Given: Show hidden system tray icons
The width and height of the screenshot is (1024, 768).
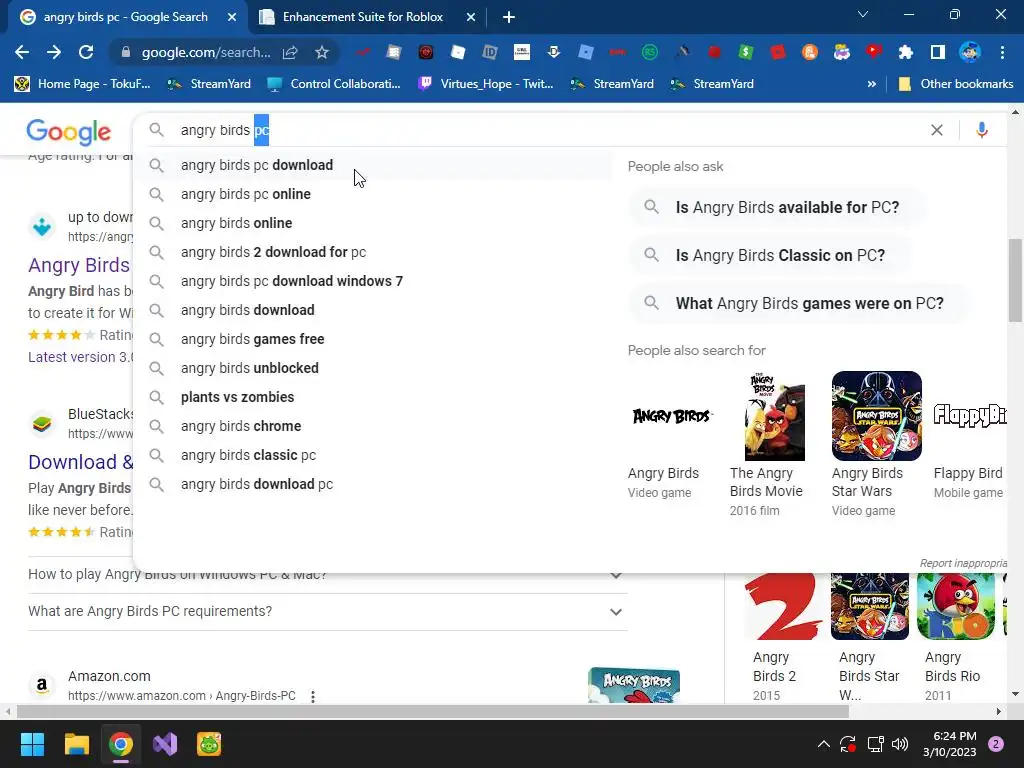Looking at the screenshot, I should 824,744.
